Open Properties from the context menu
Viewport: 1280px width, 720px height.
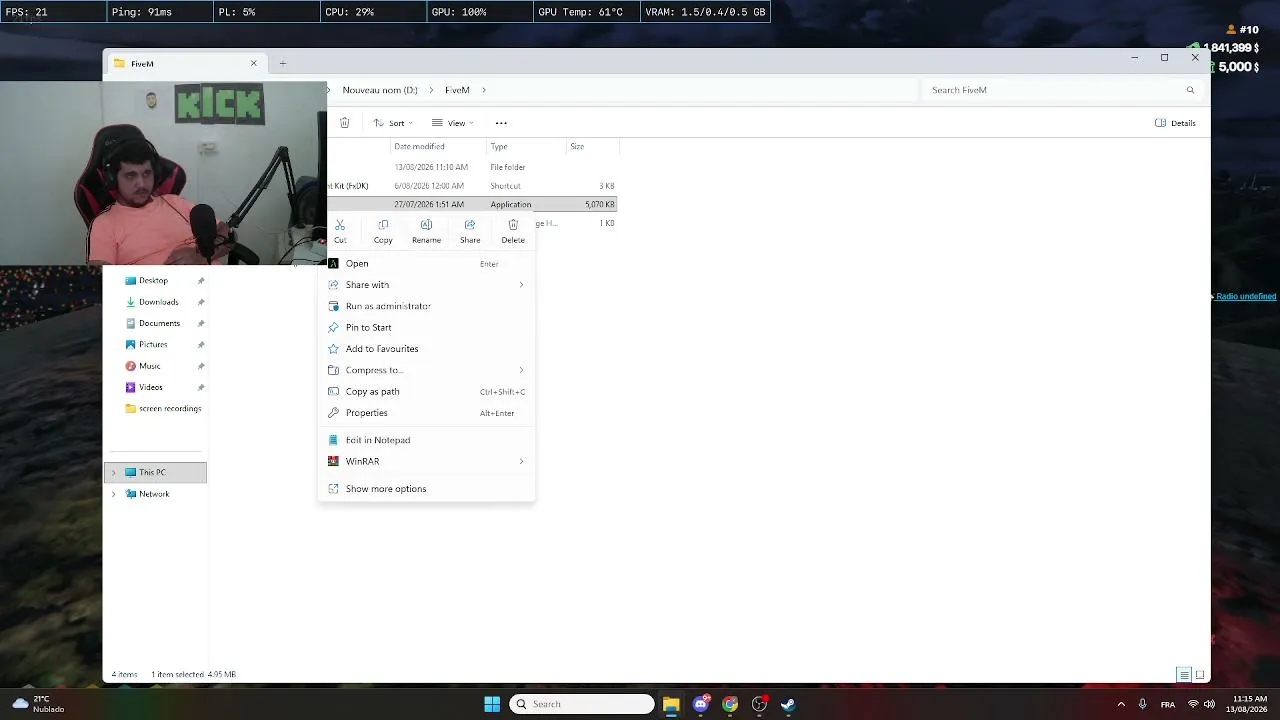point(426,413)
